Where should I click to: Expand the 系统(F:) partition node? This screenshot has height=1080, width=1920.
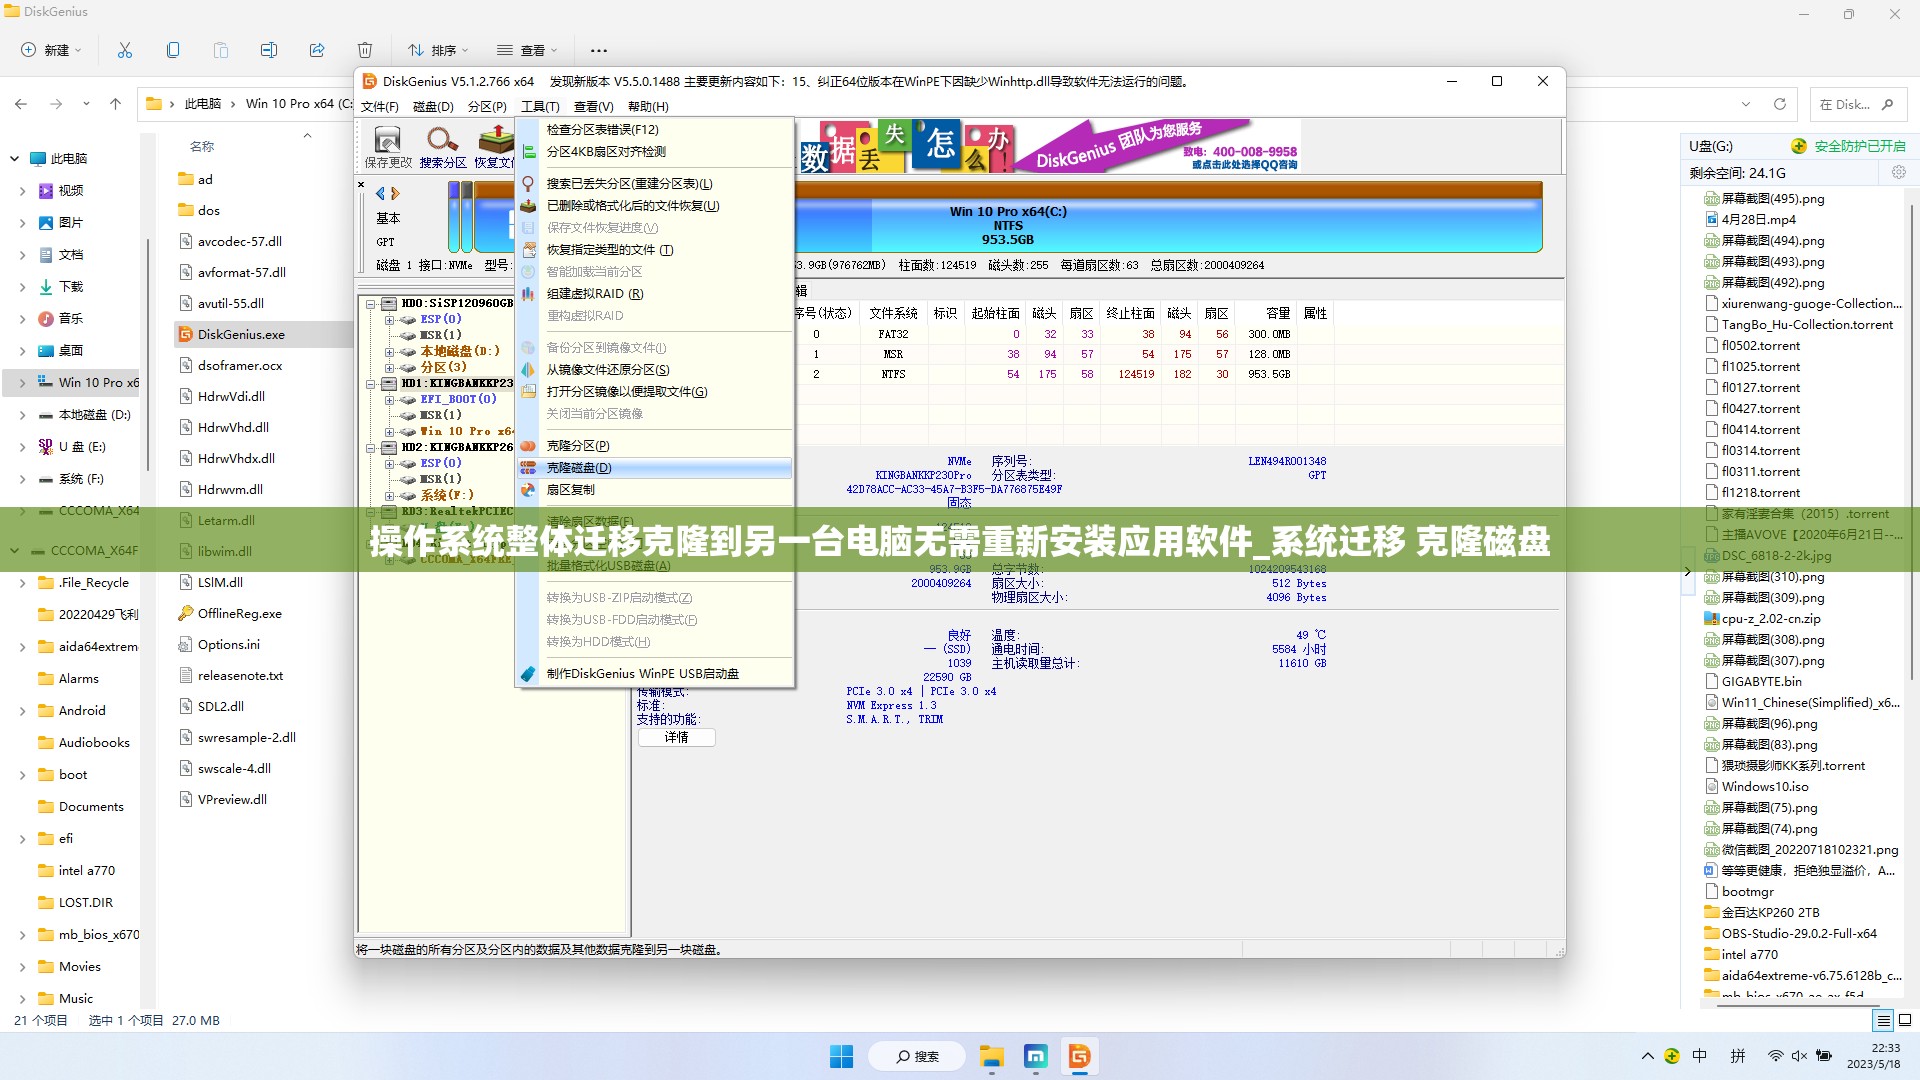[x=389, y=496]
